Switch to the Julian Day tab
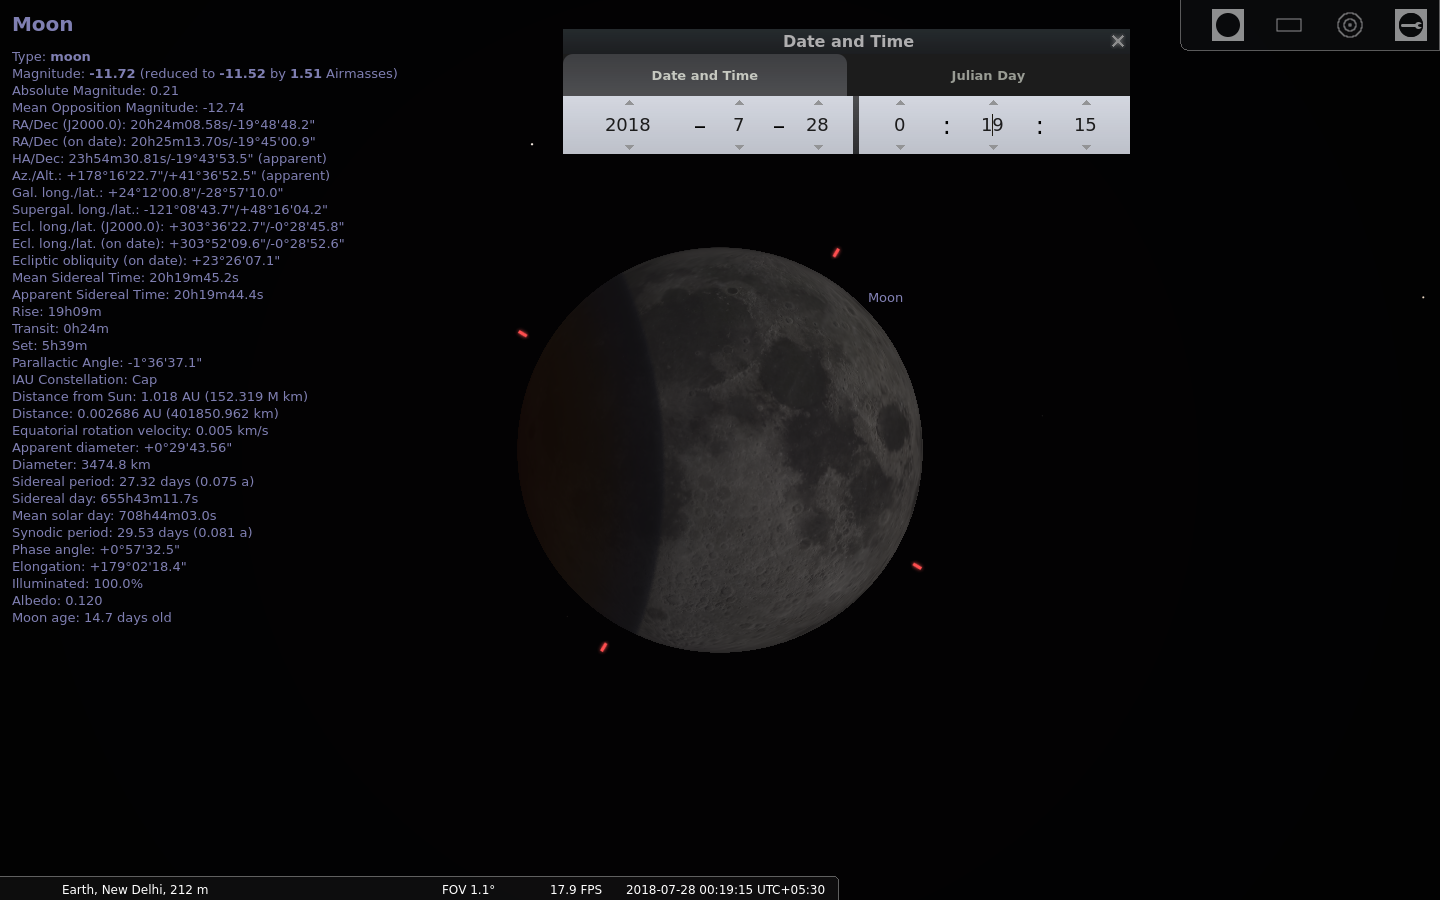1440x900 pixels. pos(988,75)
